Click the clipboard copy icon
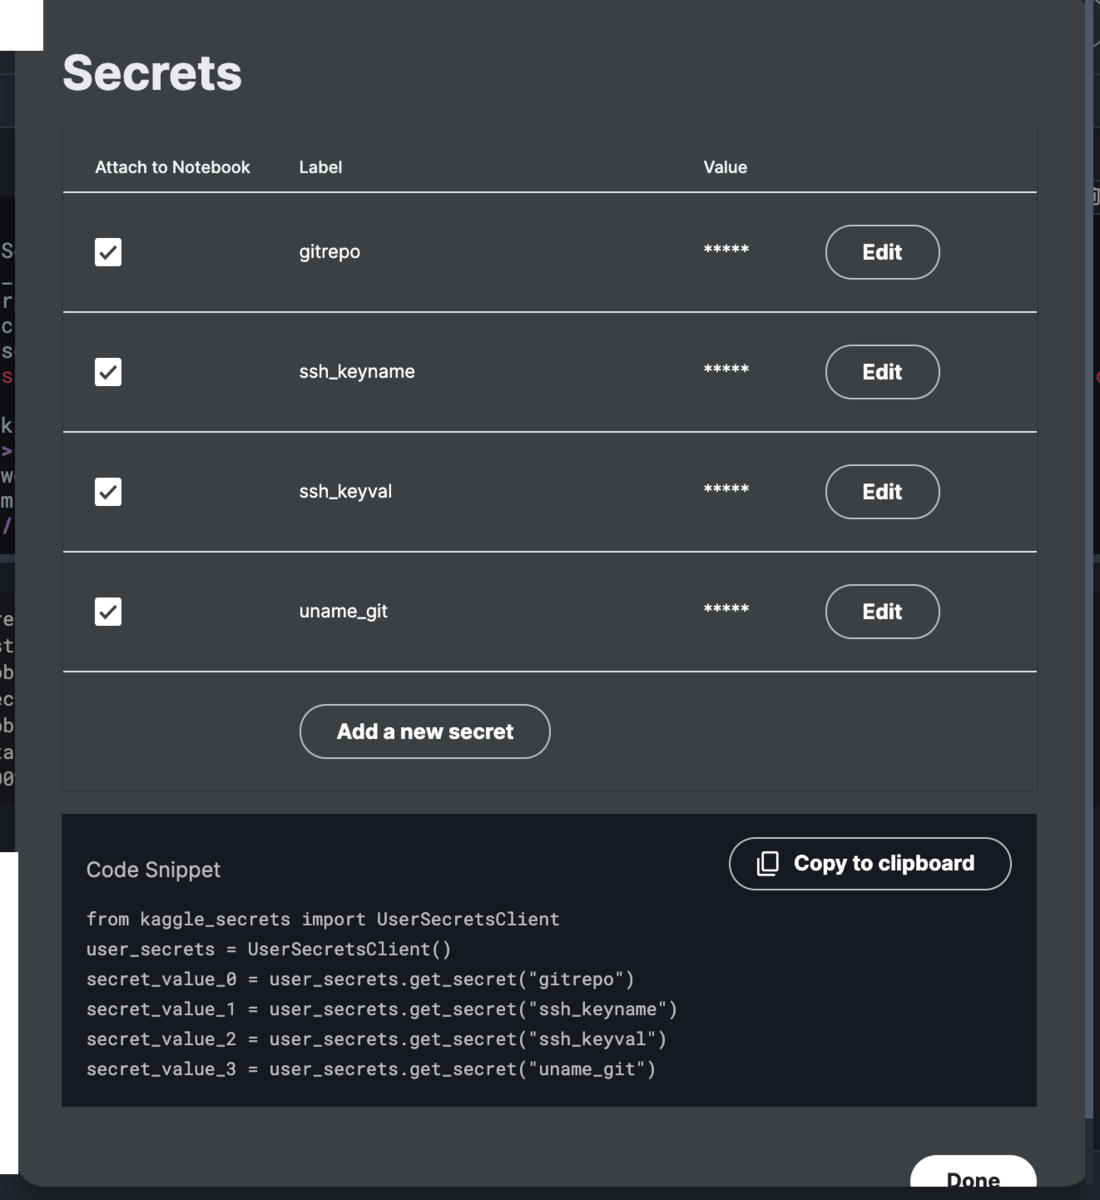Viewport: 1100px width, 1200px height. 768,863
